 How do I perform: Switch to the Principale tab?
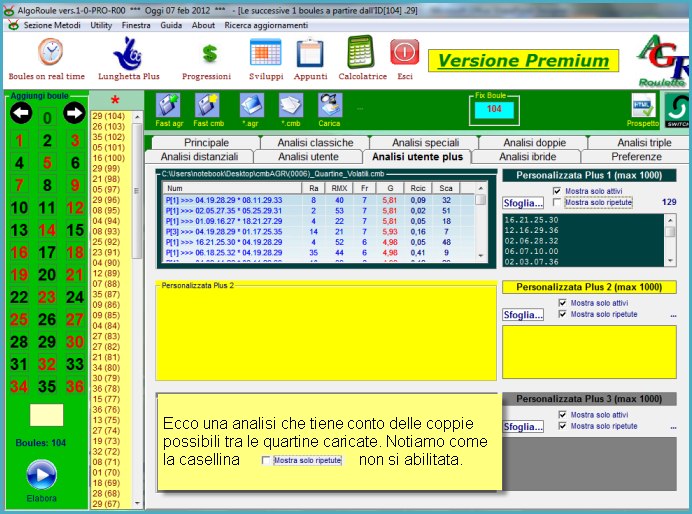pyautogui.click(x=206, y=143)
